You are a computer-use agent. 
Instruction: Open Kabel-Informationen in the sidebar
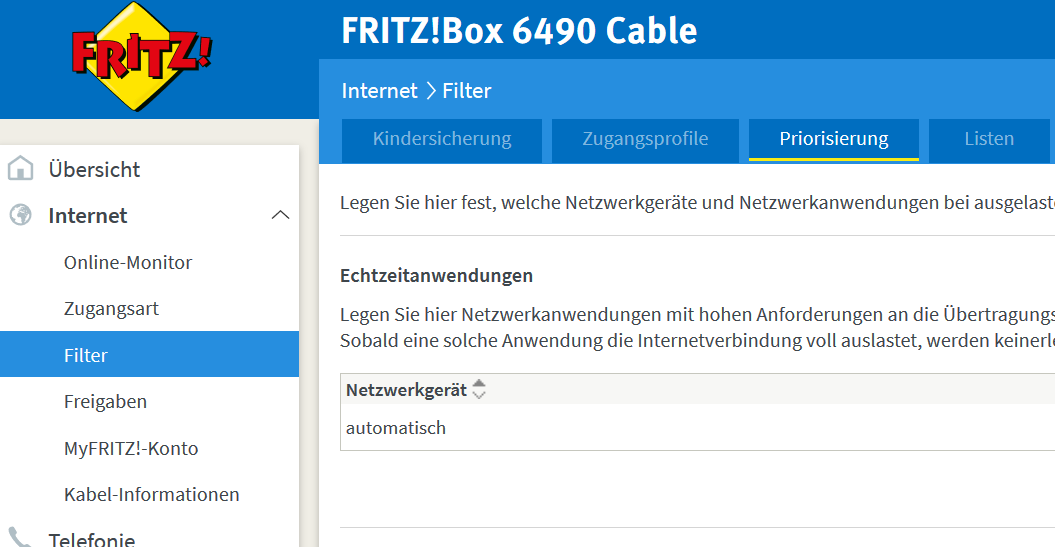[152, 495]
